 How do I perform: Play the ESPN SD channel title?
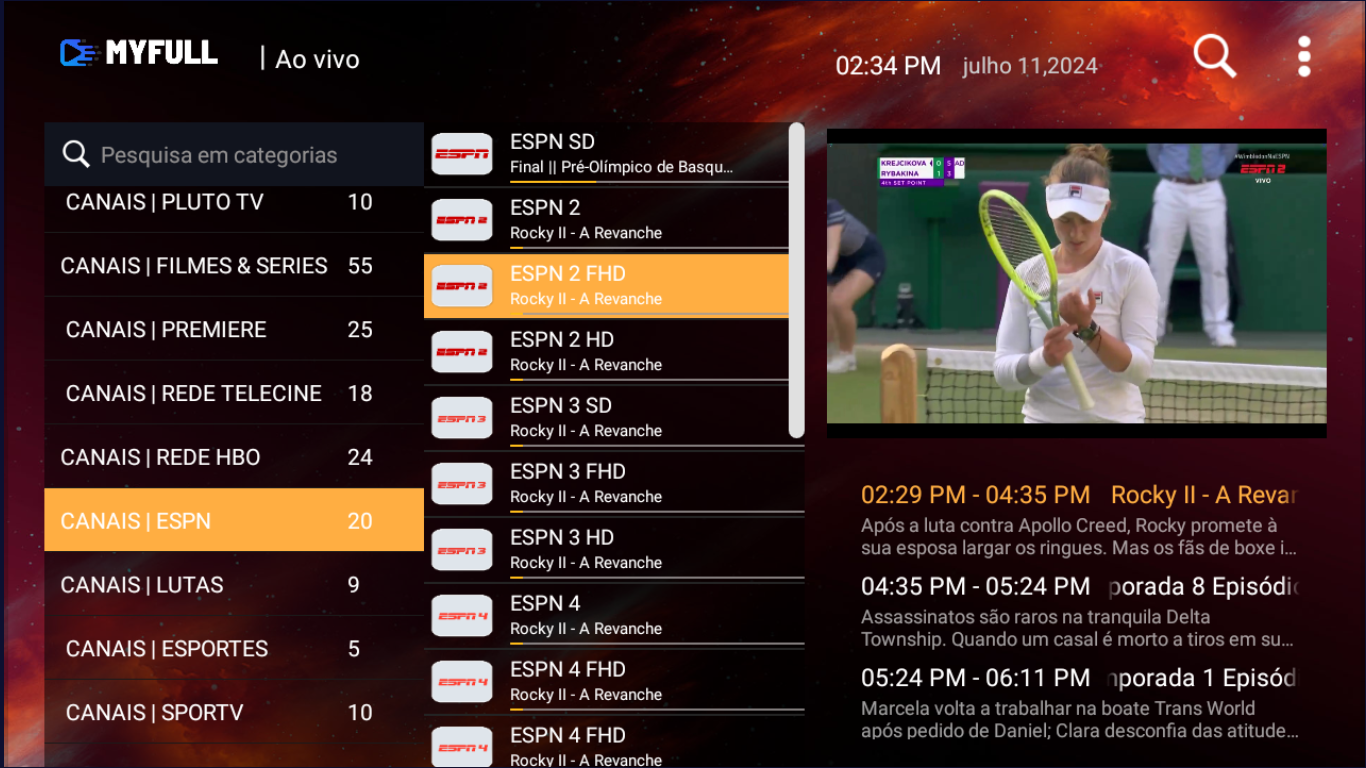(x=552, y=142)
